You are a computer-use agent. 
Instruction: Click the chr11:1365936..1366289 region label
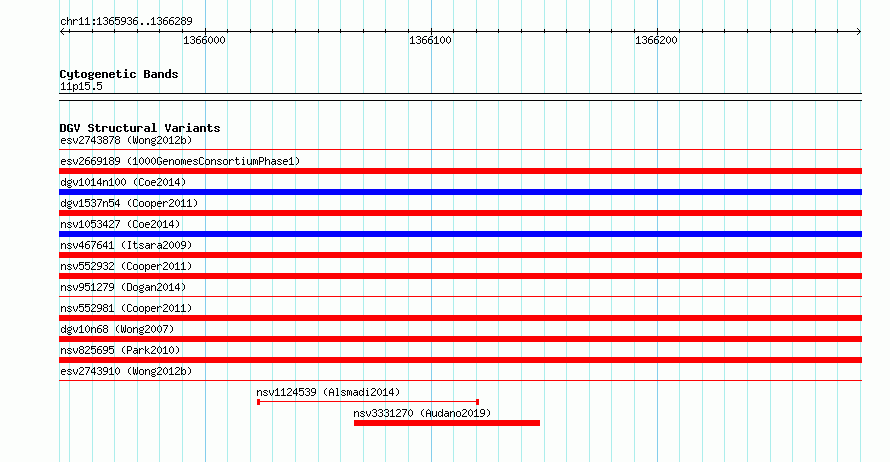(x=126, y=22)
